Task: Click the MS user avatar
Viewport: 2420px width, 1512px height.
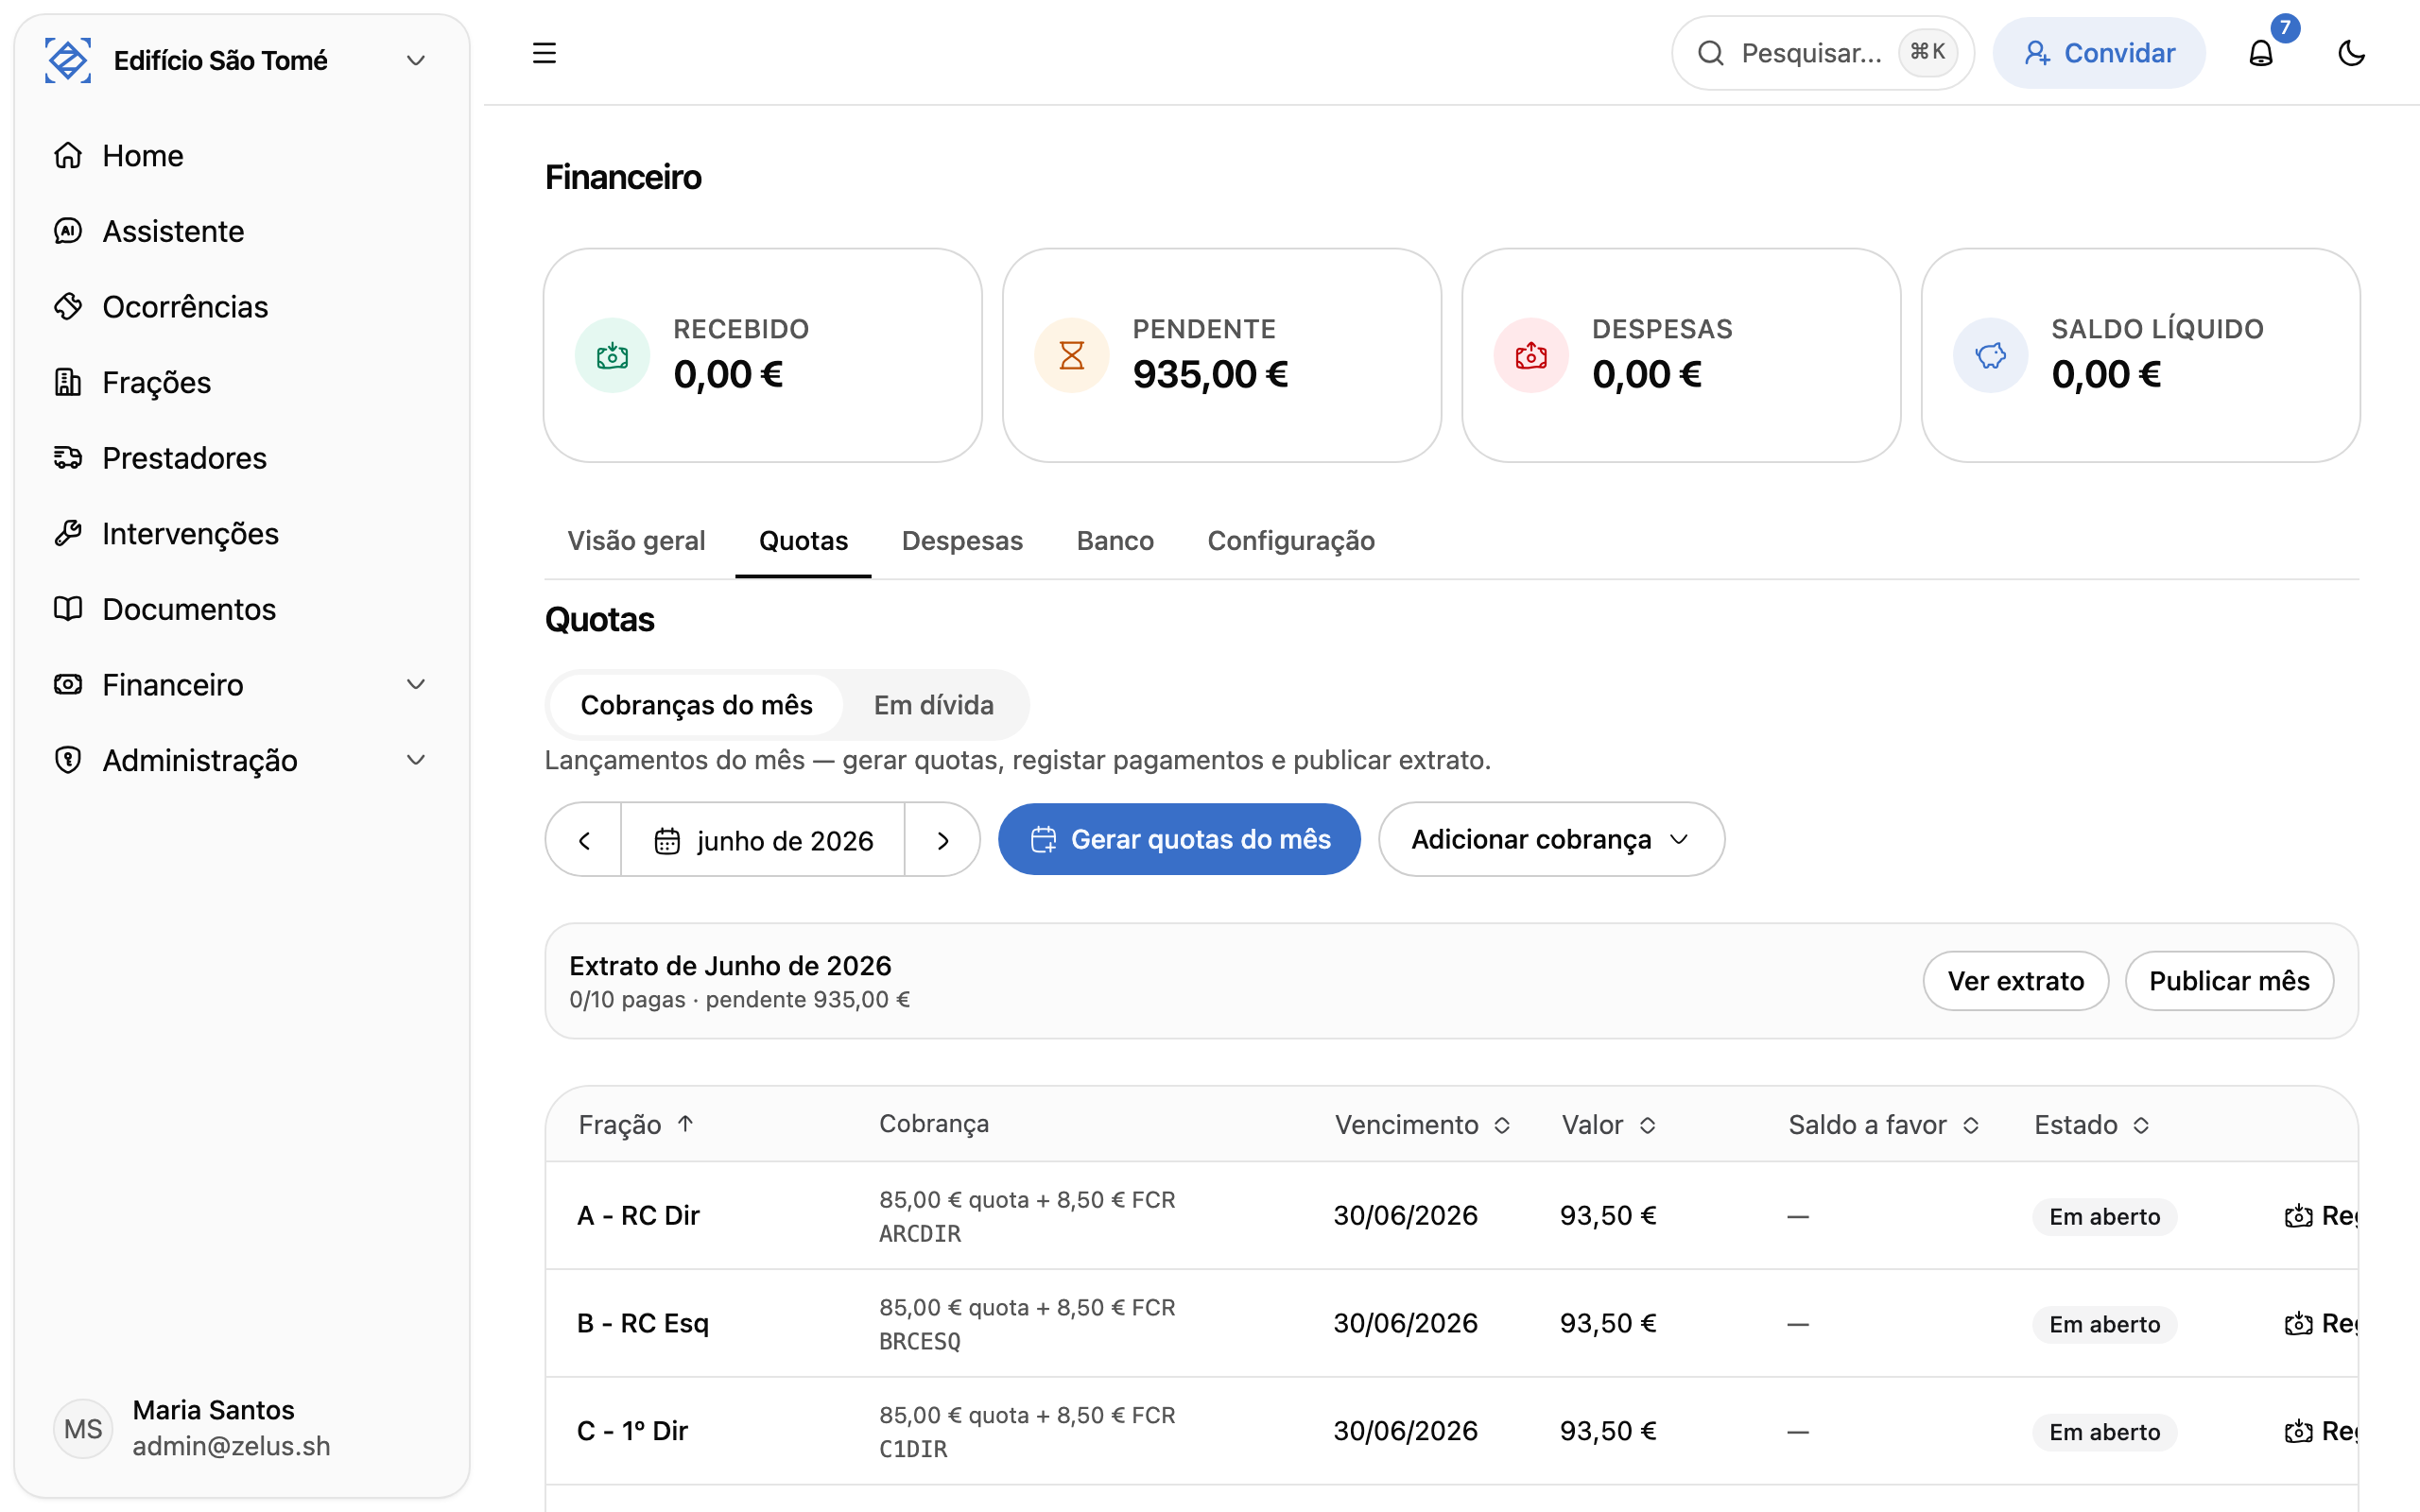Action: pyautogui.click(x=83, y=1428)
